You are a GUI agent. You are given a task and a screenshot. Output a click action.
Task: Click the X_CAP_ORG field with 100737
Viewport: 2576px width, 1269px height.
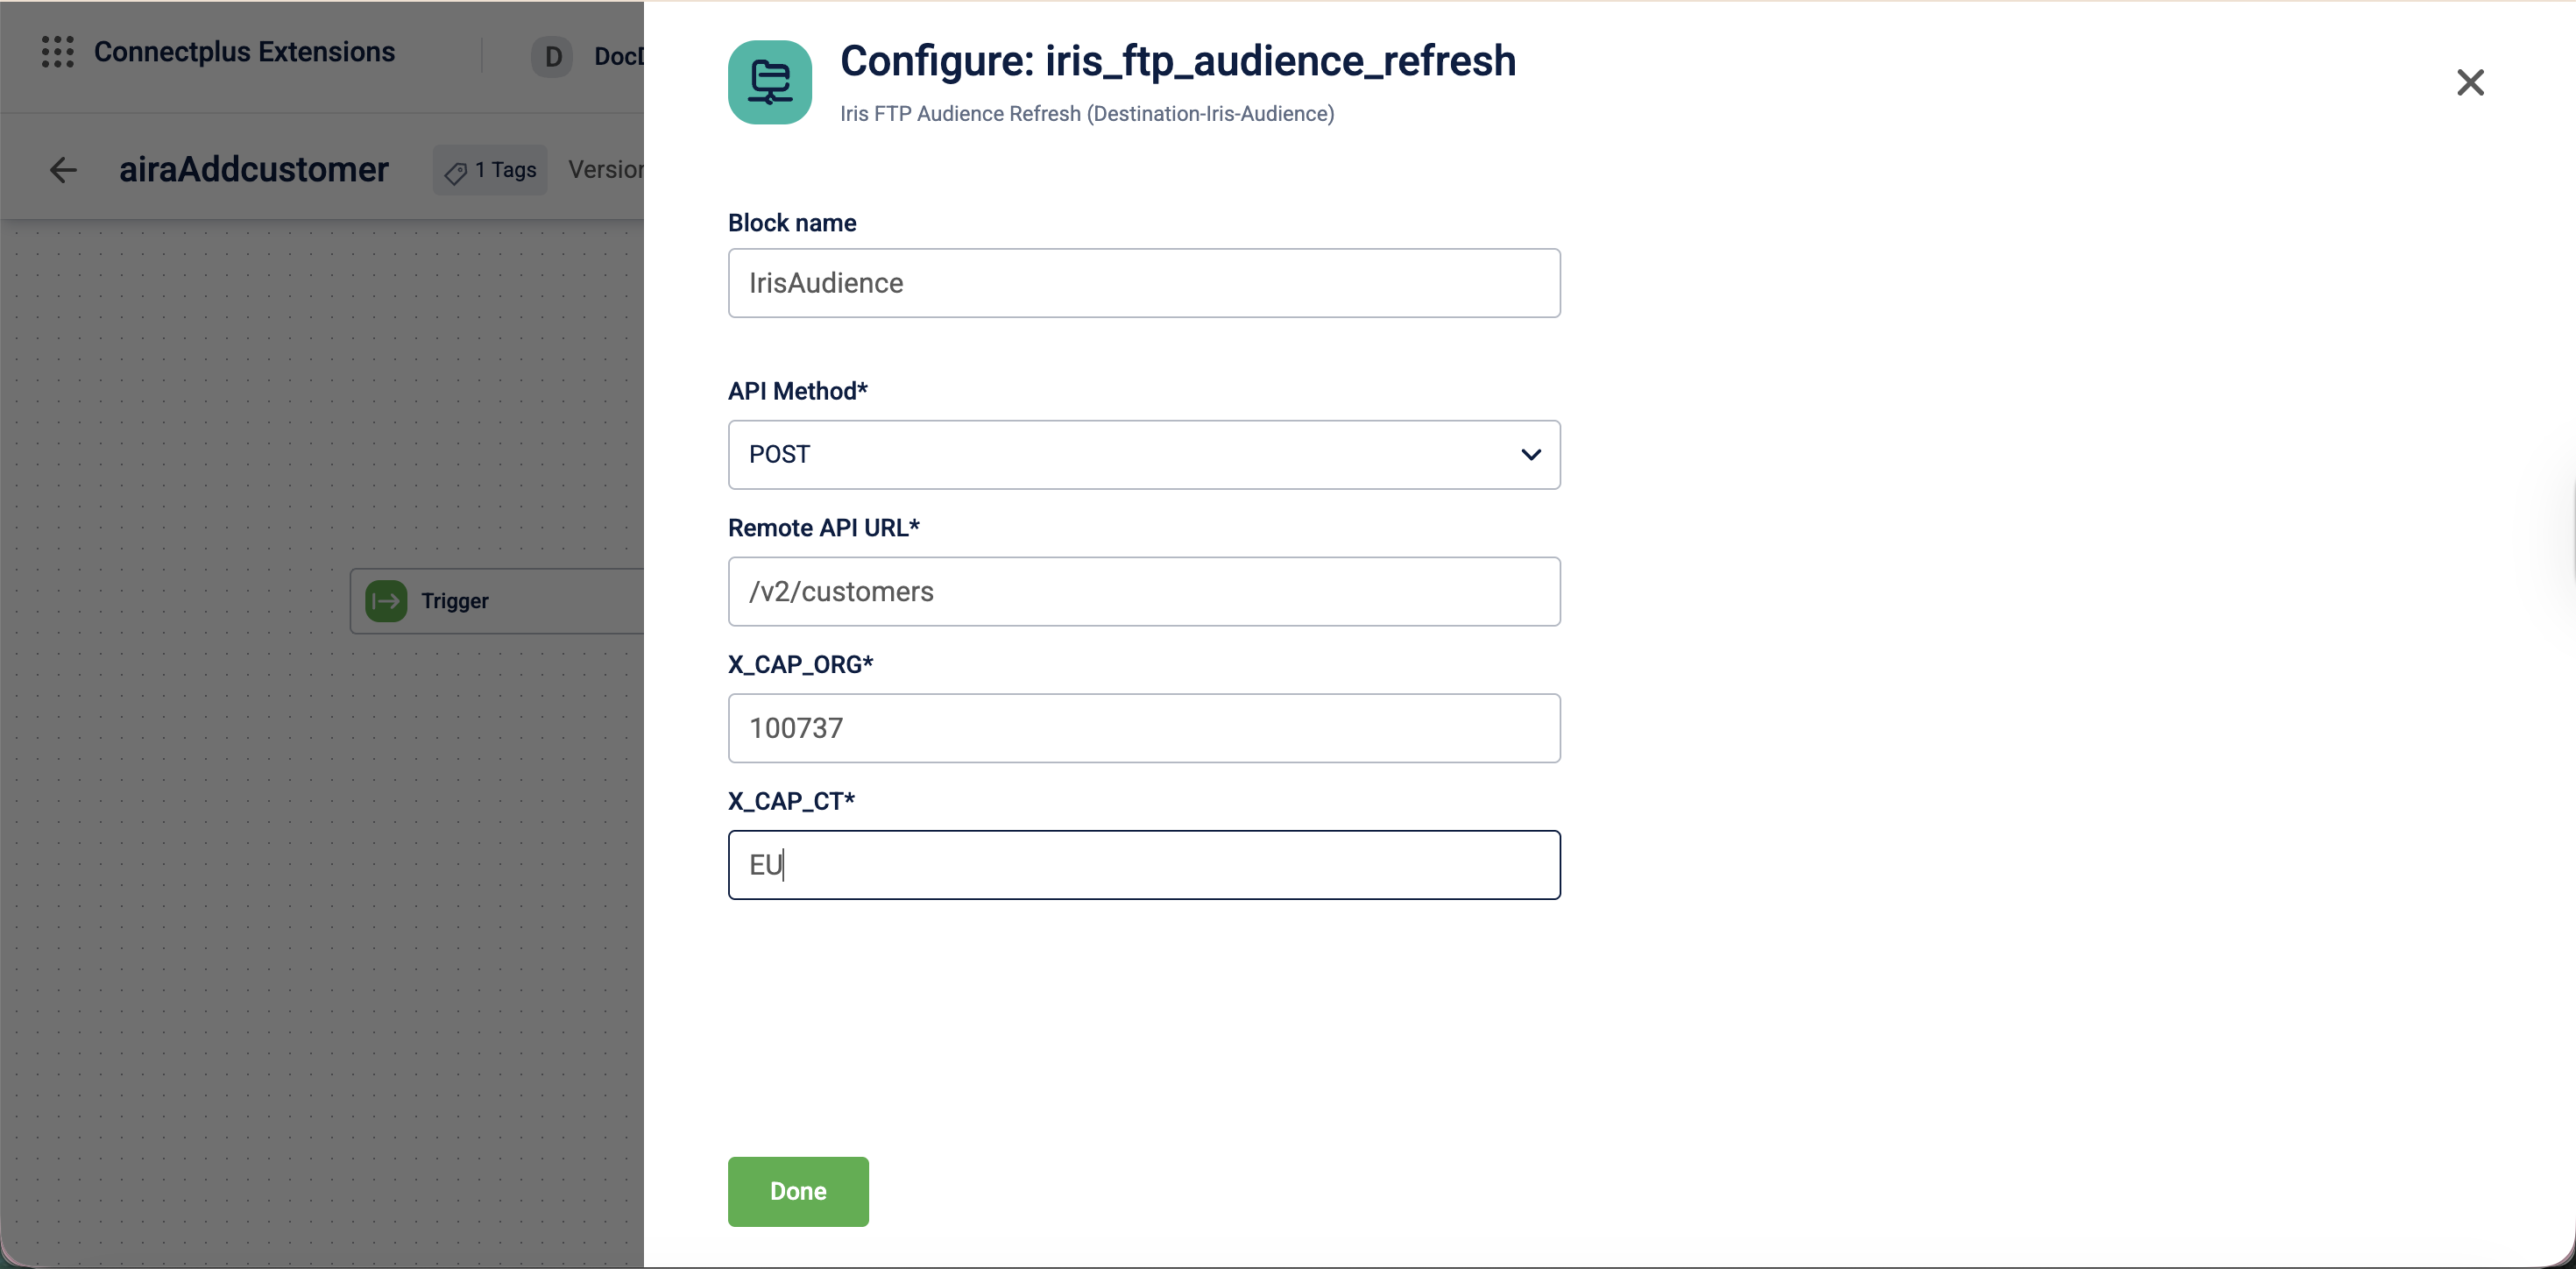1143,728
